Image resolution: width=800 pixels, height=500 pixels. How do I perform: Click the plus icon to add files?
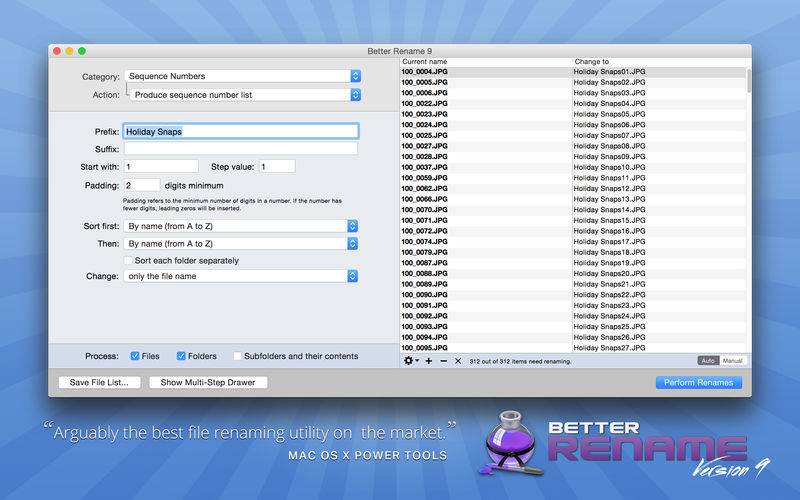(x=429, y=361)
